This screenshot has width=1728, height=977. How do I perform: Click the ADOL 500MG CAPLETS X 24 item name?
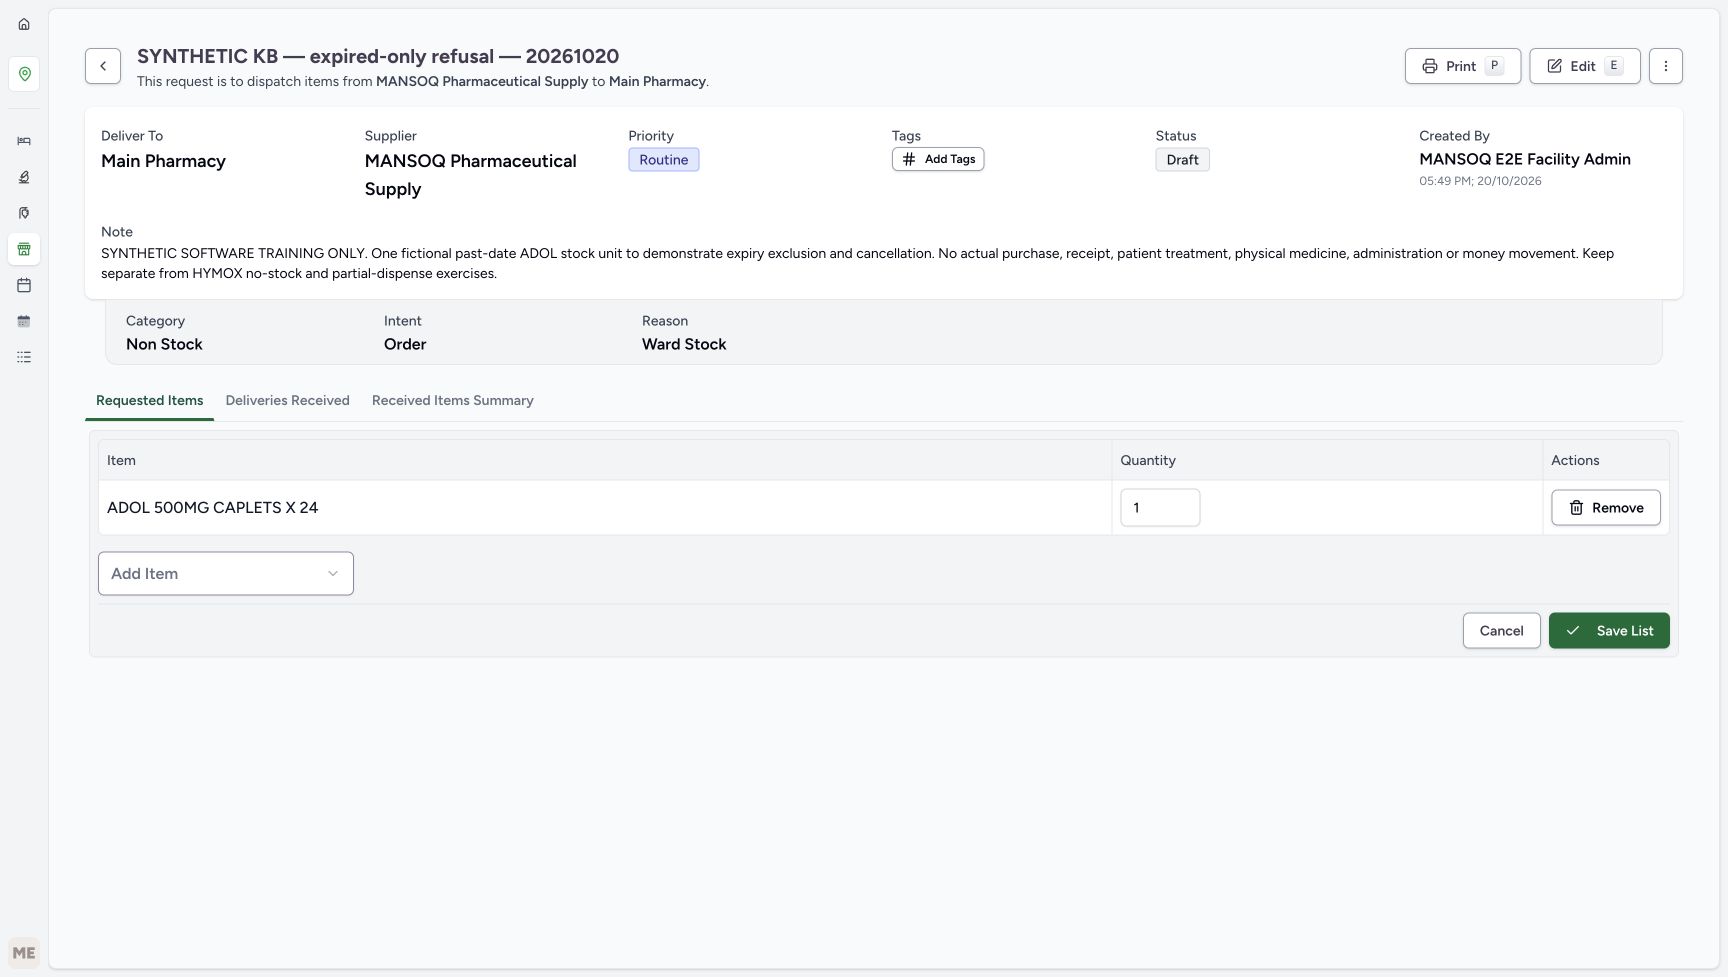213,508
